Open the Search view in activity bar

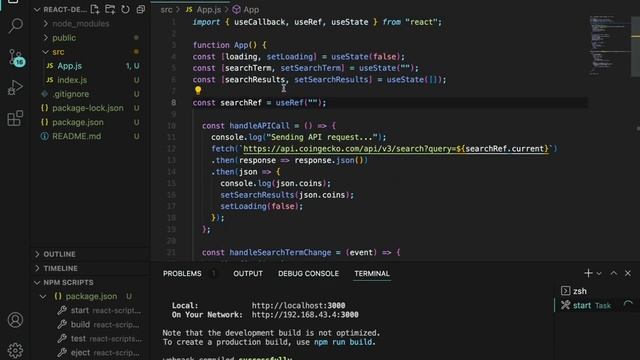pos(16,26)
